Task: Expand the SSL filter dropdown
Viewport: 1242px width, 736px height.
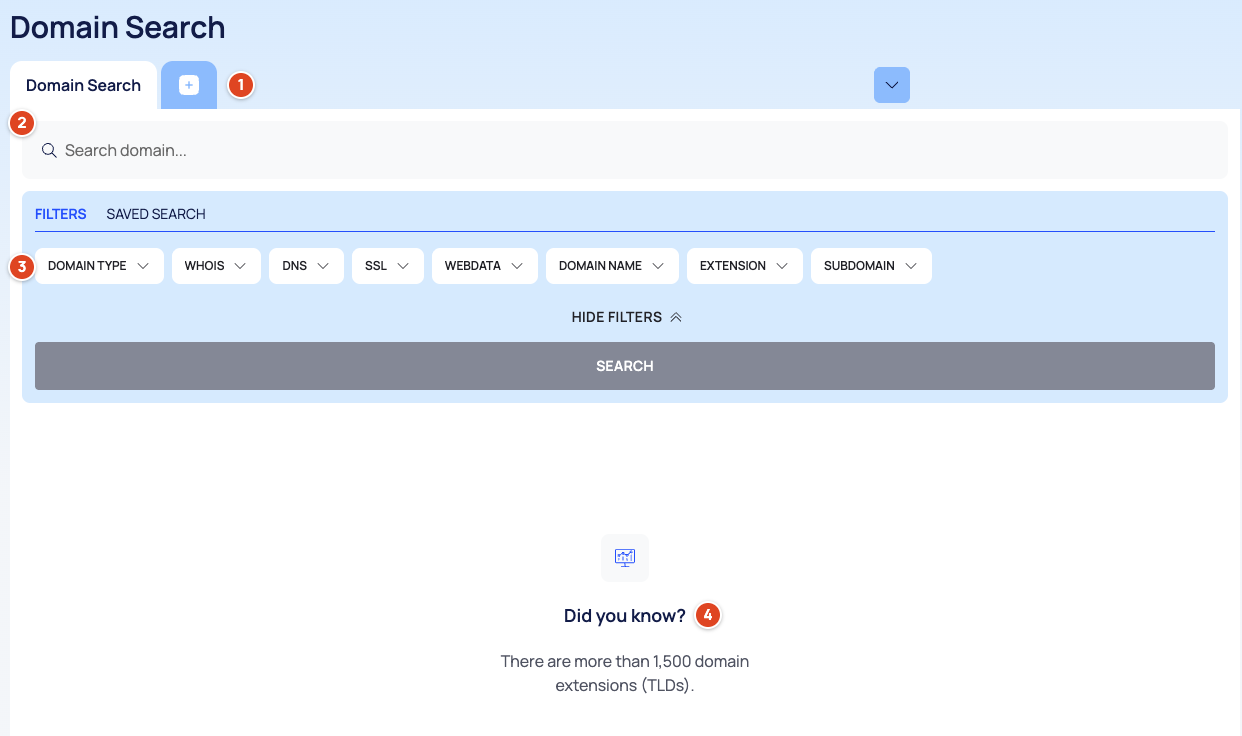Action: pyautogui.click(x=388, y=266)
